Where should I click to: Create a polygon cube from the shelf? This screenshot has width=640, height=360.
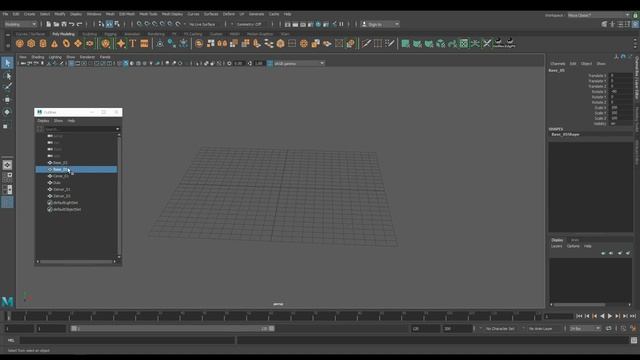pyautogui.click(x=31, y=43)
